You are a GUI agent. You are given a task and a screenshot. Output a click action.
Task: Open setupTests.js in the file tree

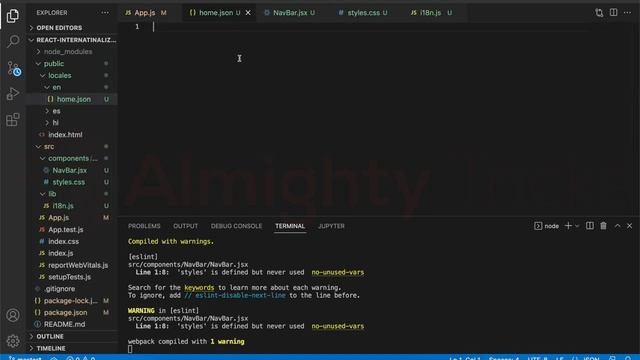point(72,277)
